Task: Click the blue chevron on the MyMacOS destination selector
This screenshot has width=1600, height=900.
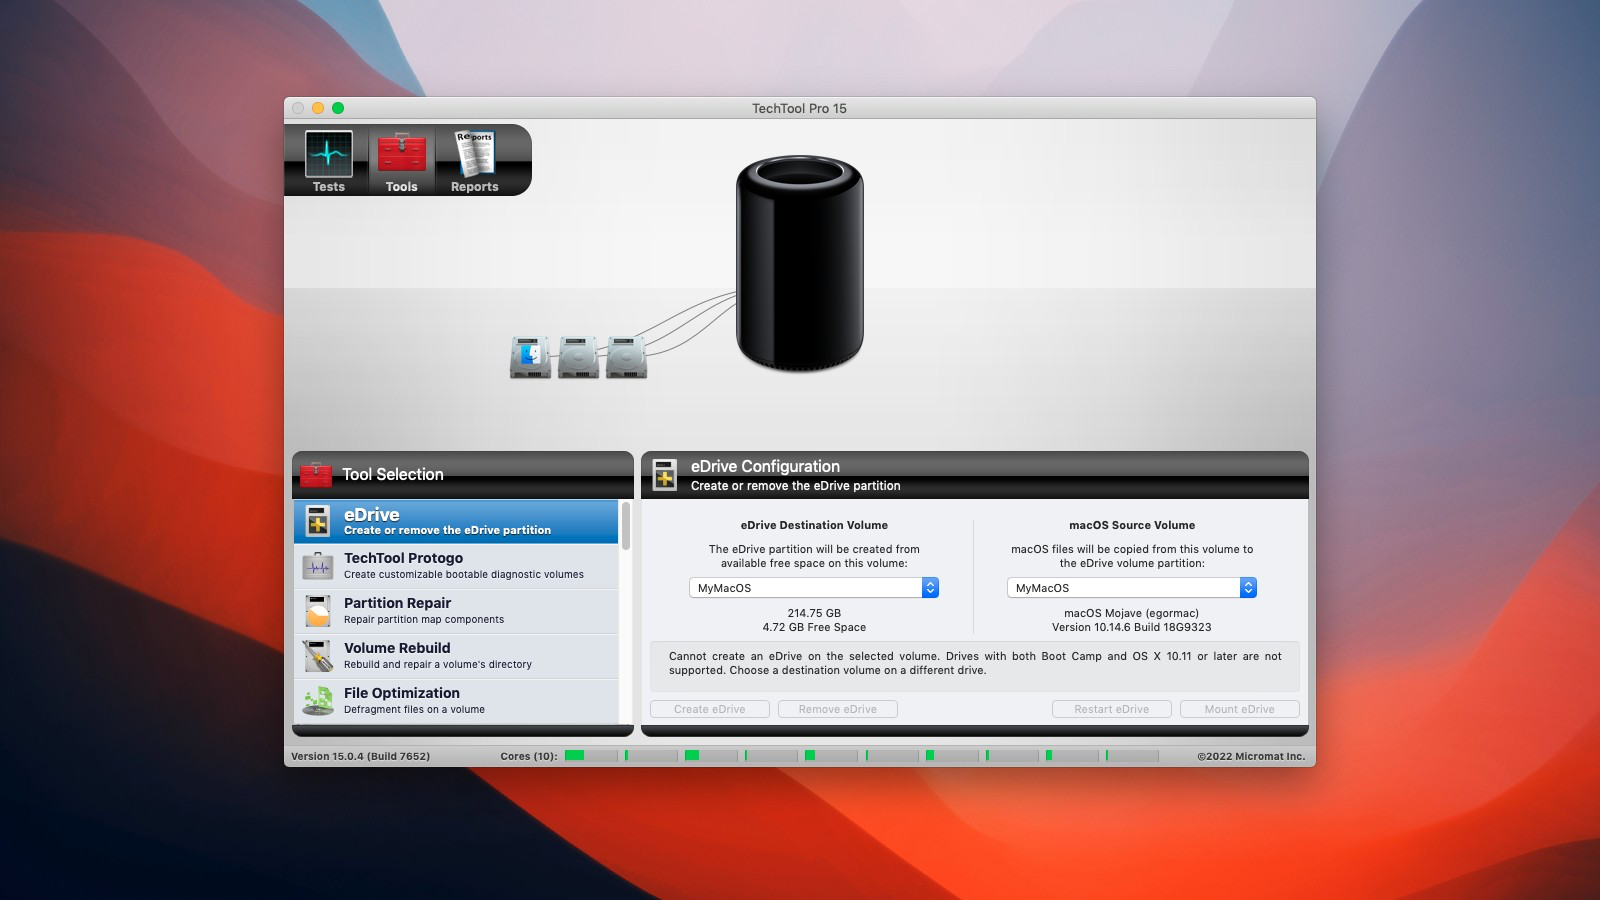Action: point(930,587)
